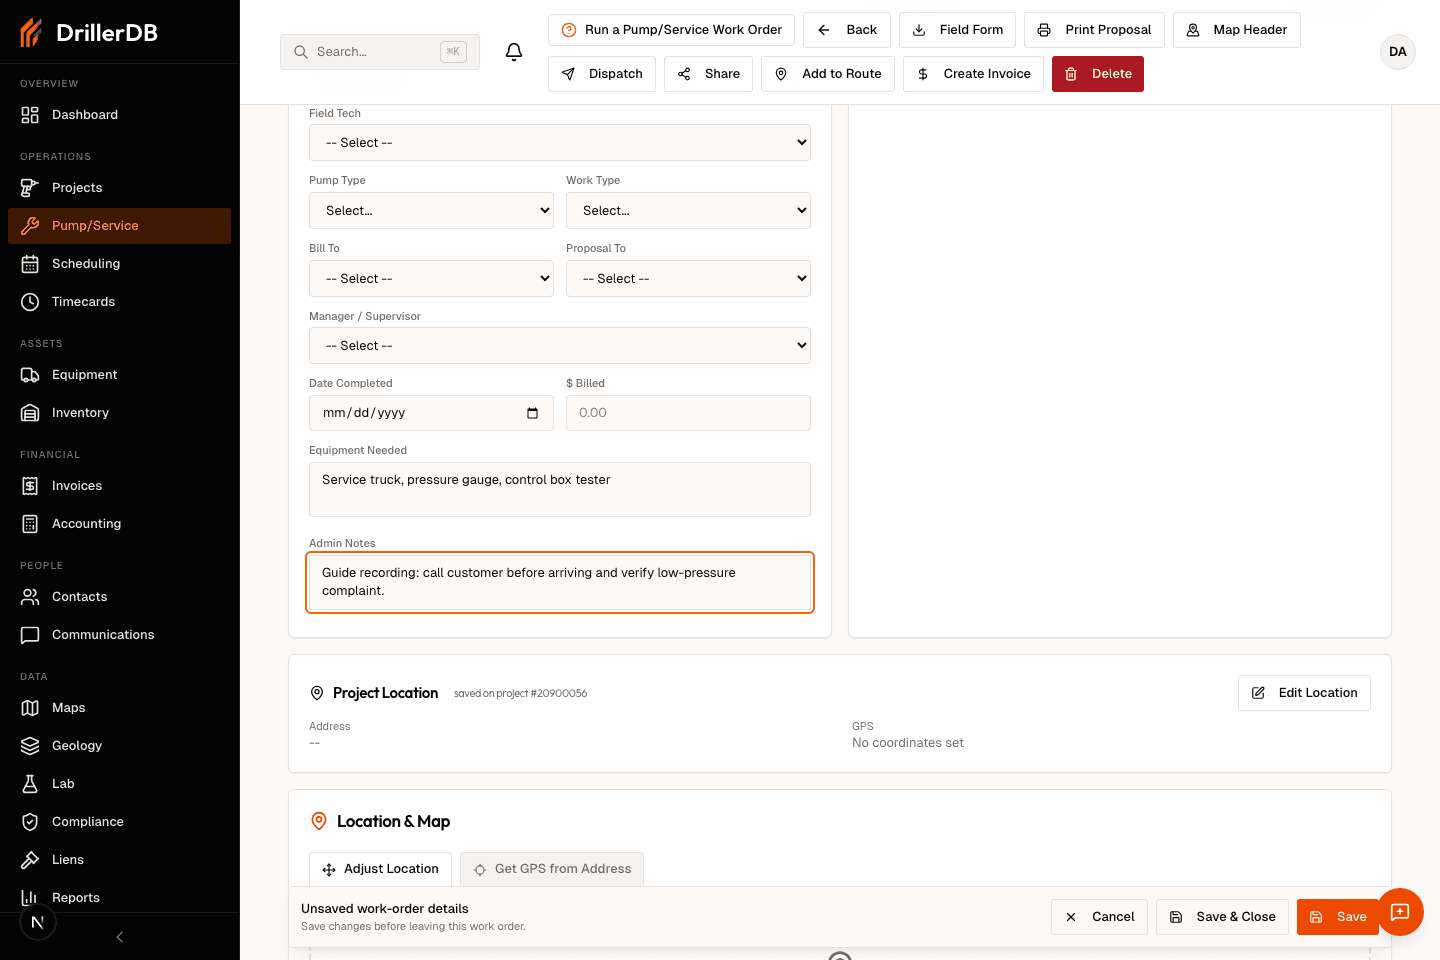
Task: Open Compliance page
Action: pos(119,822)
